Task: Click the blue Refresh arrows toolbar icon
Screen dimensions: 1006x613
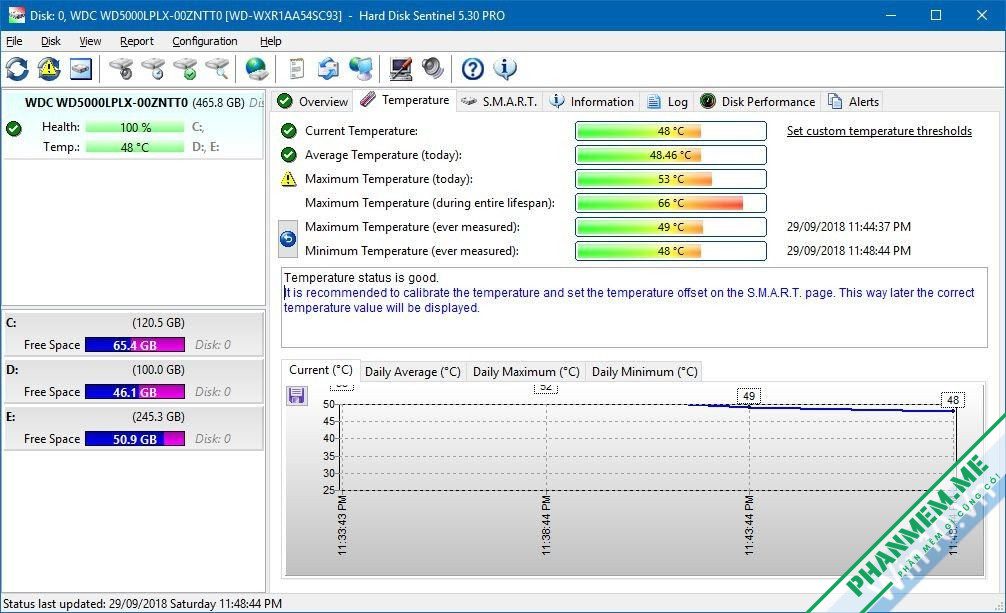Action: [x=17, y=69]
